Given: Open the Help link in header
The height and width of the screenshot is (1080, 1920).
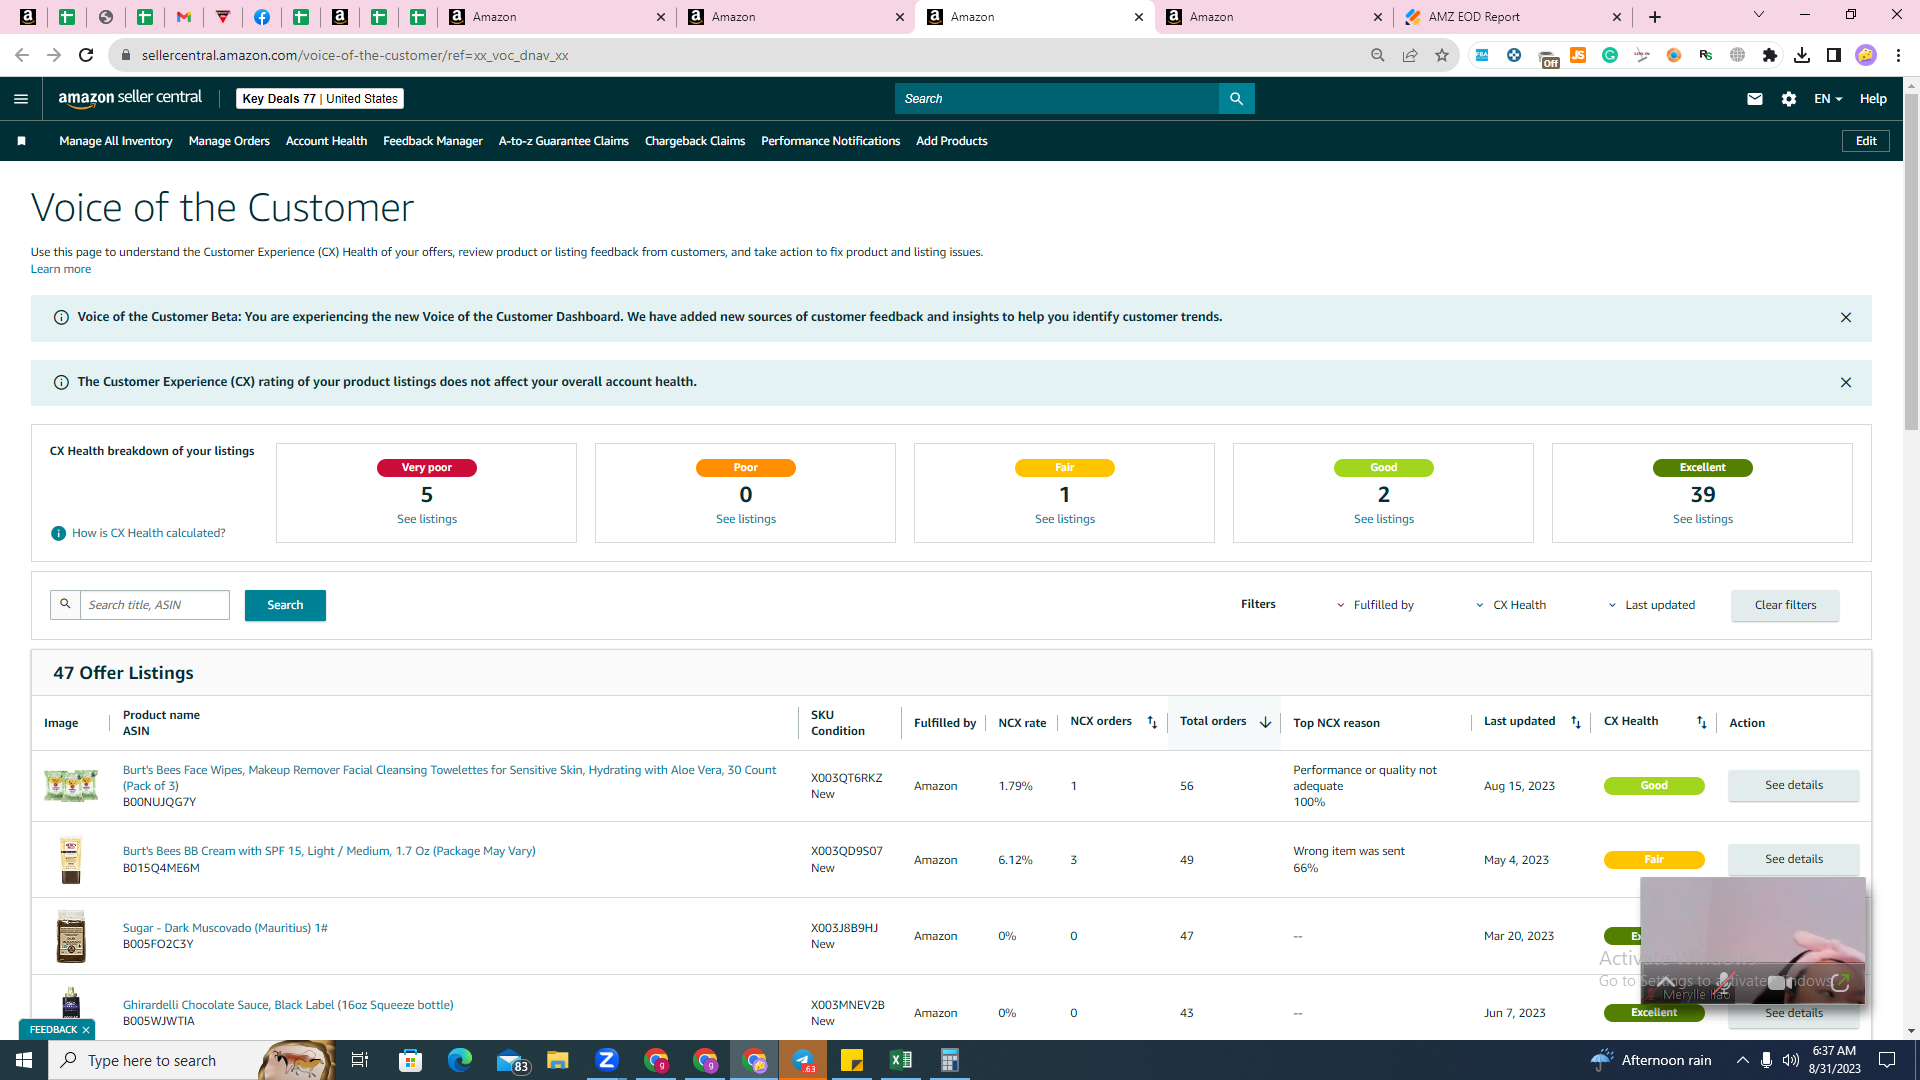Looking at the screenshot, I should [x=1873, y=99].
